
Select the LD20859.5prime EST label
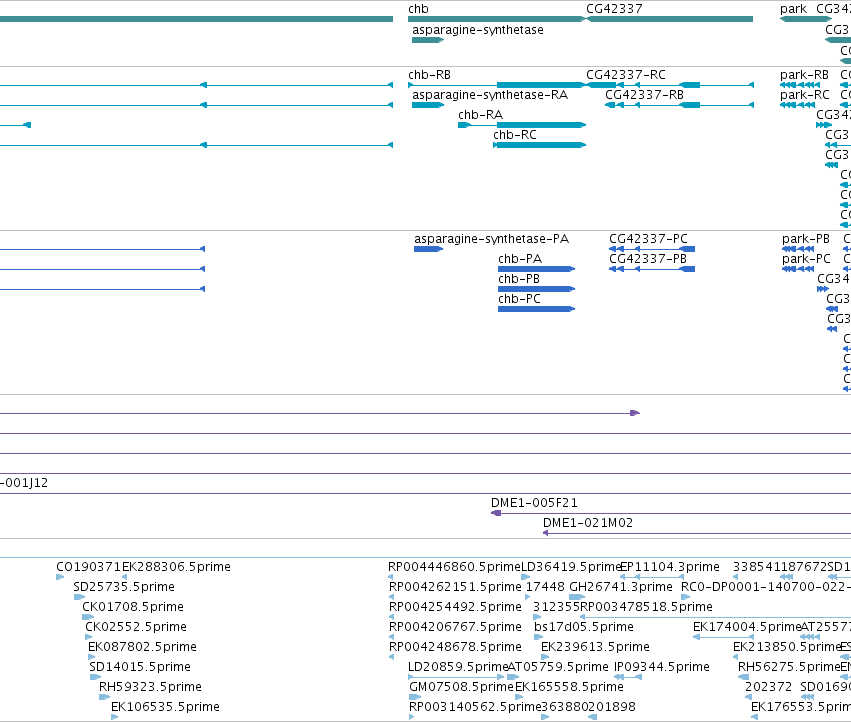click(x=458, y=667)
